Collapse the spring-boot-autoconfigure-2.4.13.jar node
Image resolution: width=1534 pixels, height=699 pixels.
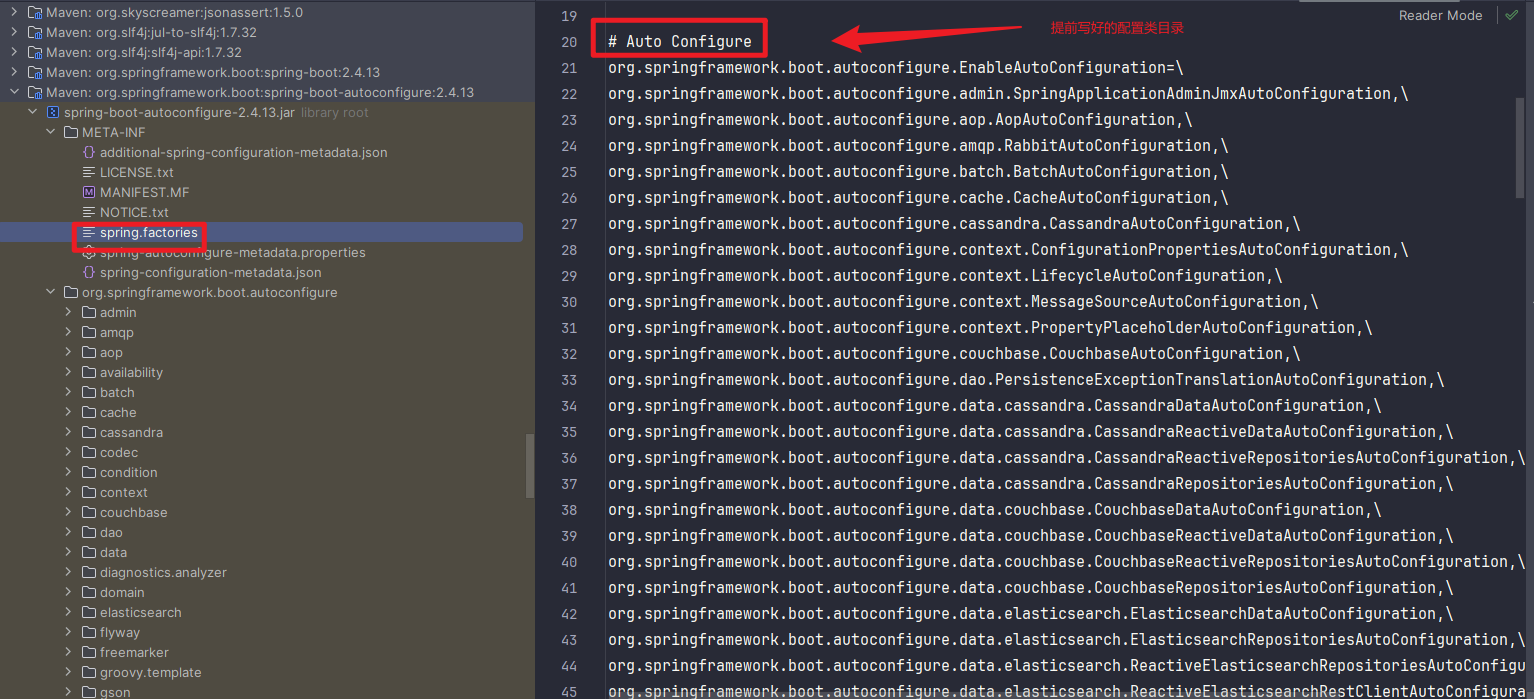click(32, 113)
